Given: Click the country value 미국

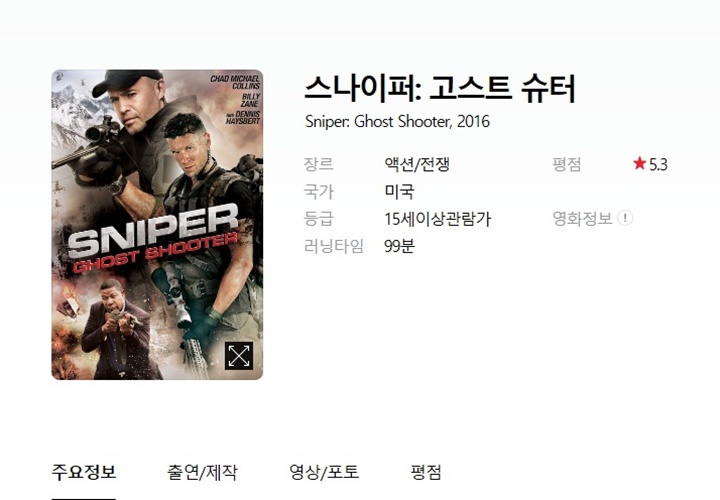Looking at the screenshot, I should click(x=399, y=191).
